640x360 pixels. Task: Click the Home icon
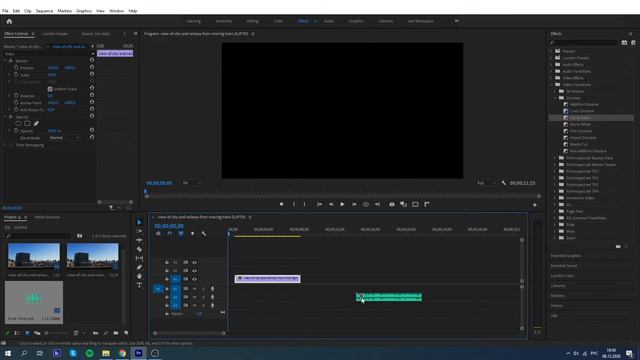9,21
